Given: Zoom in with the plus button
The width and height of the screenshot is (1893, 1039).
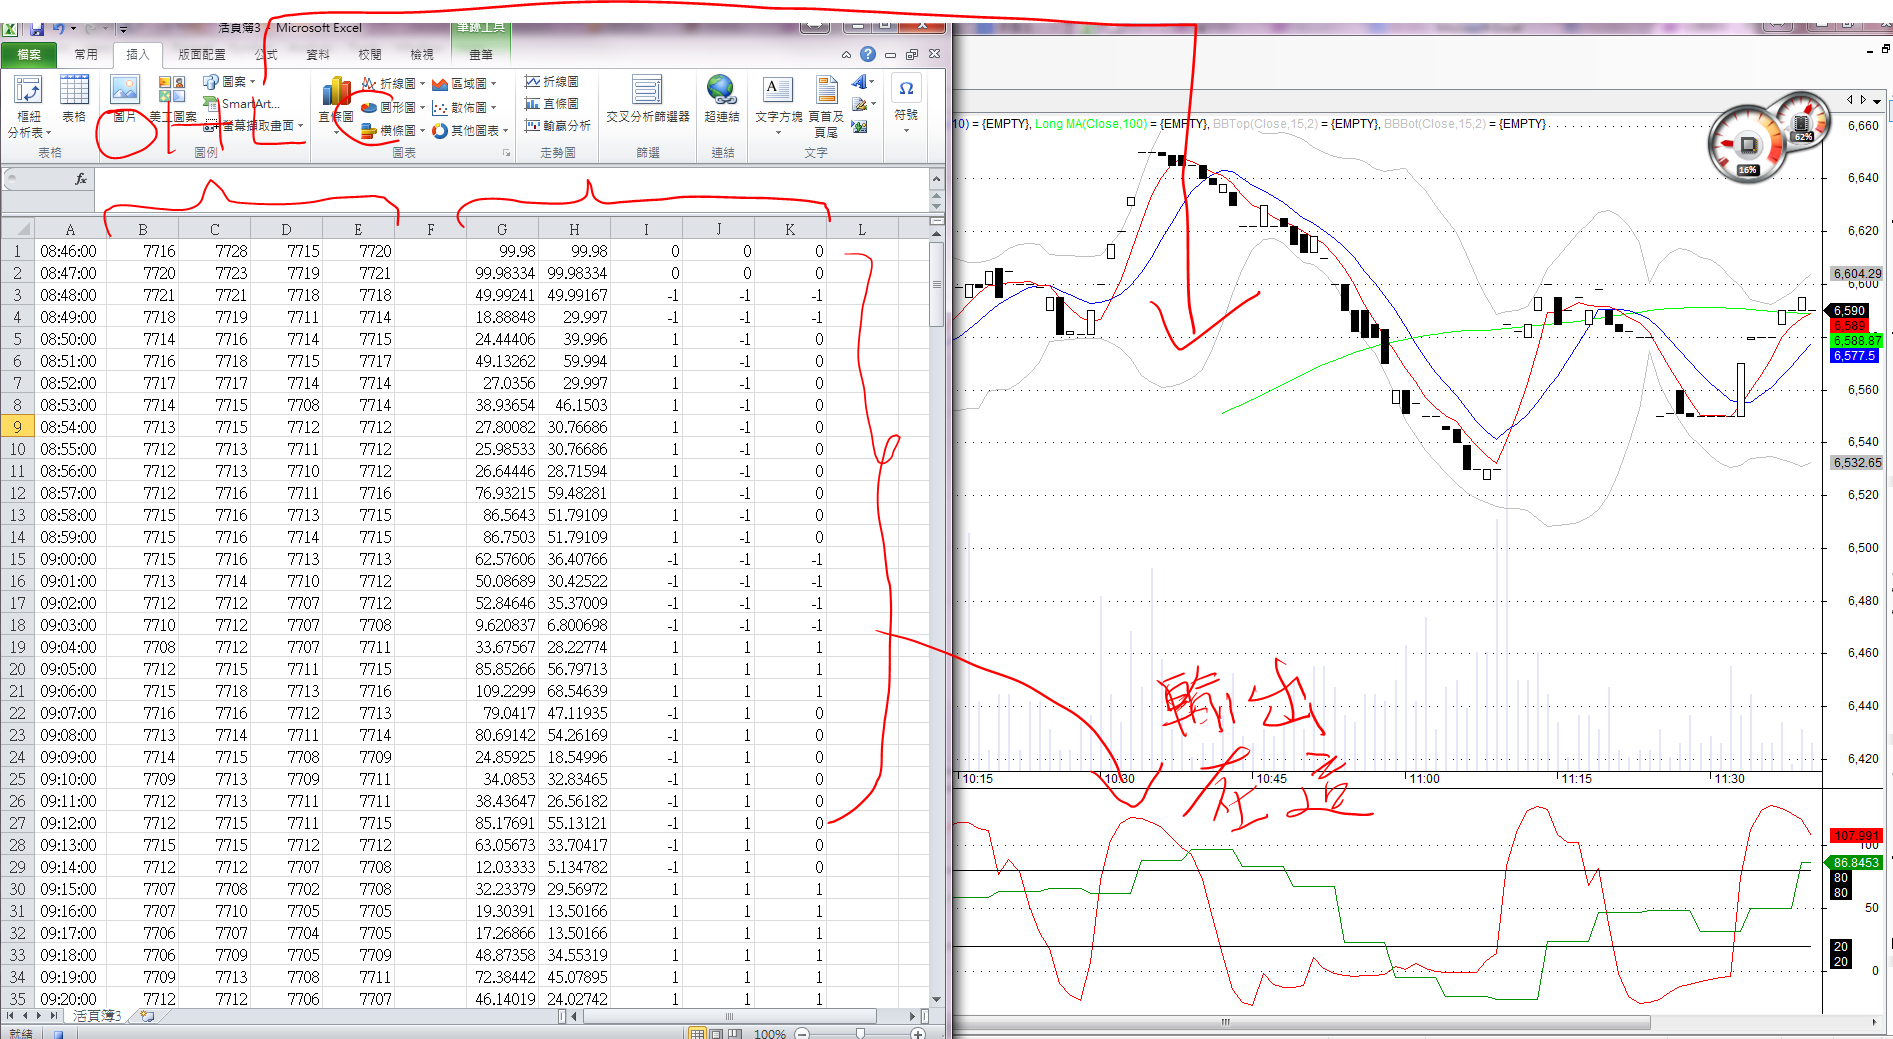Looking at the screenshot, I should pyautogui.click(x=918, y=1034).
